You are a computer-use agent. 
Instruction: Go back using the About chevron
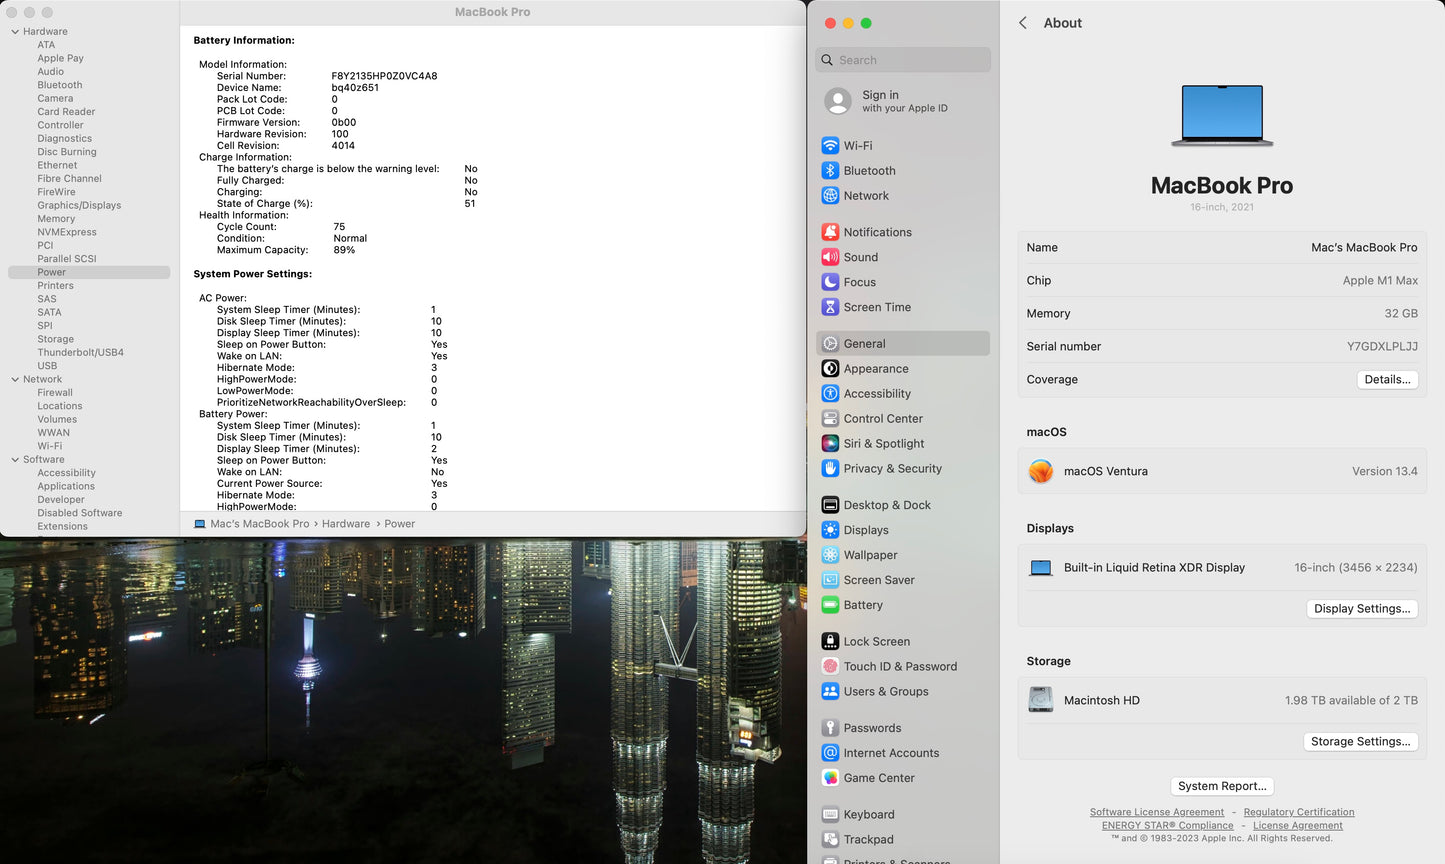1023,22
